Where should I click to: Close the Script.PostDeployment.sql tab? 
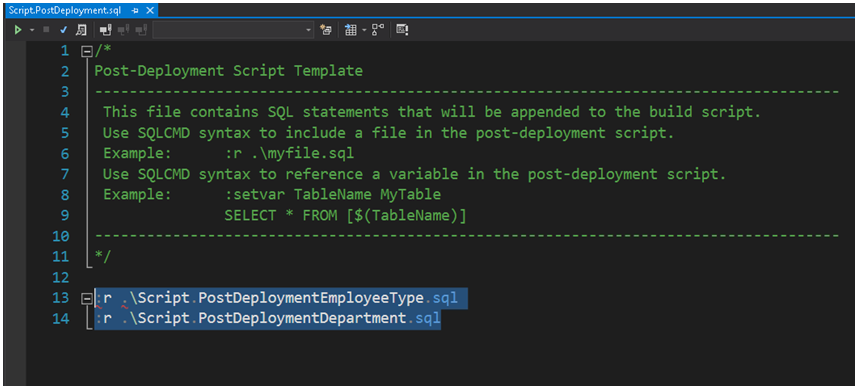coord(150,11)
